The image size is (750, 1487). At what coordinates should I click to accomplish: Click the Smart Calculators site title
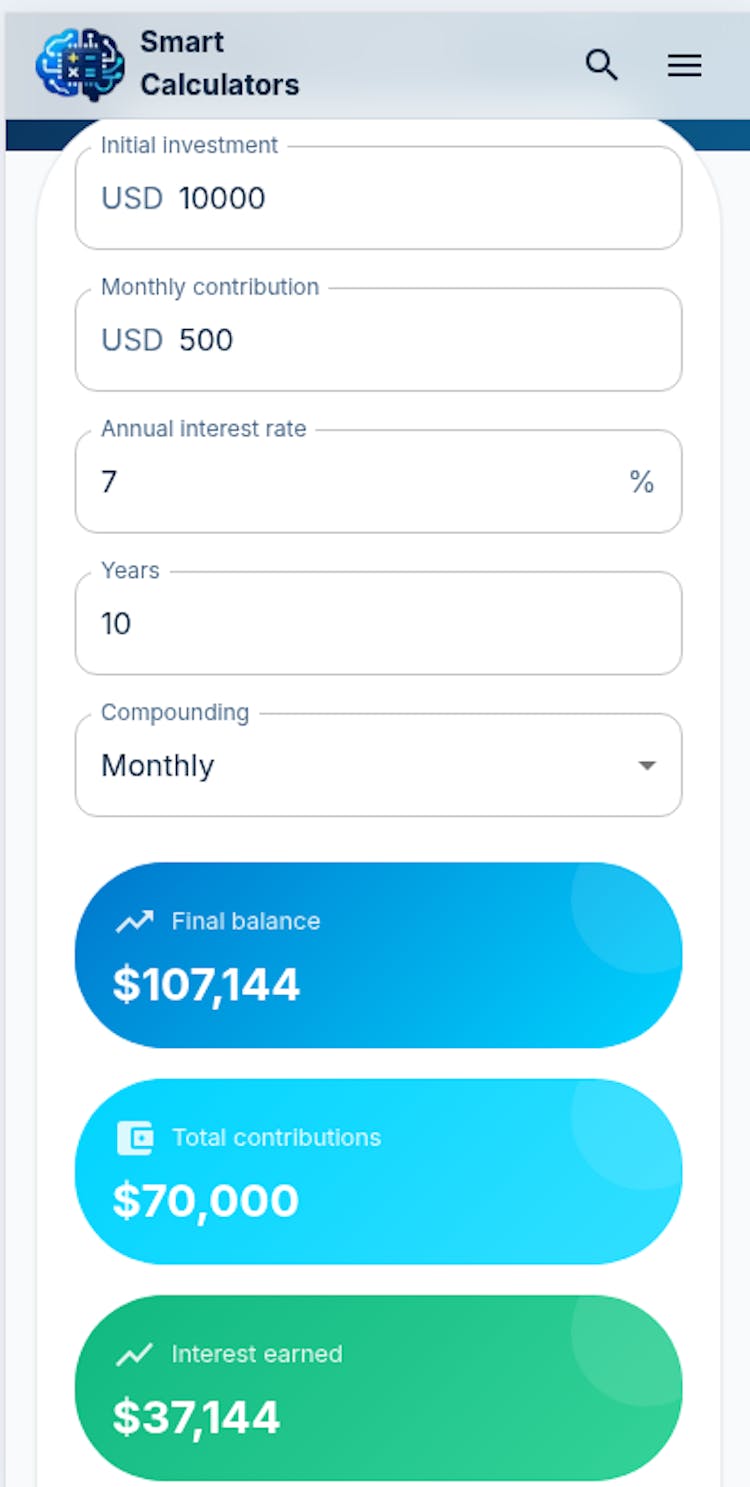point(219,64)
